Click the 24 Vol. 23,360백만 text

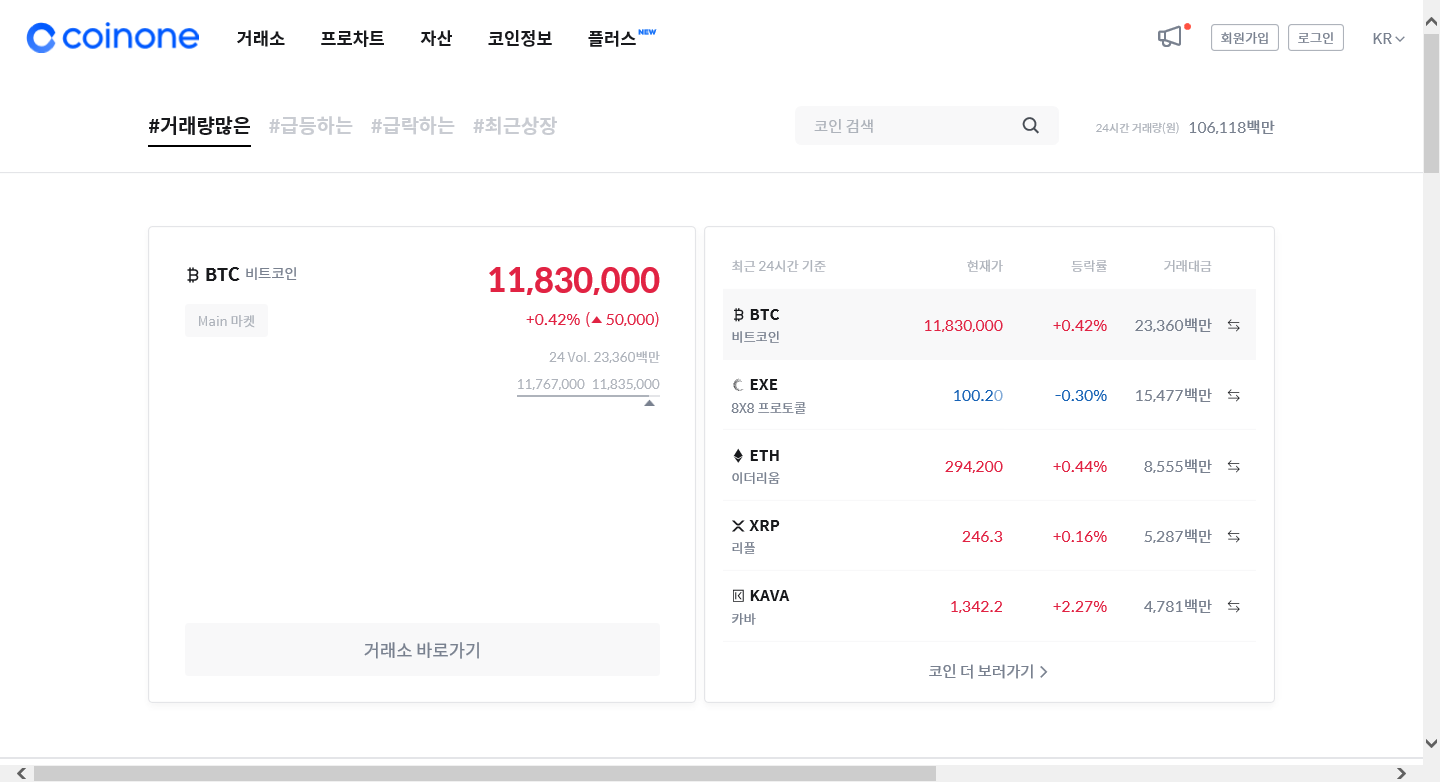[x=604, y=357]
